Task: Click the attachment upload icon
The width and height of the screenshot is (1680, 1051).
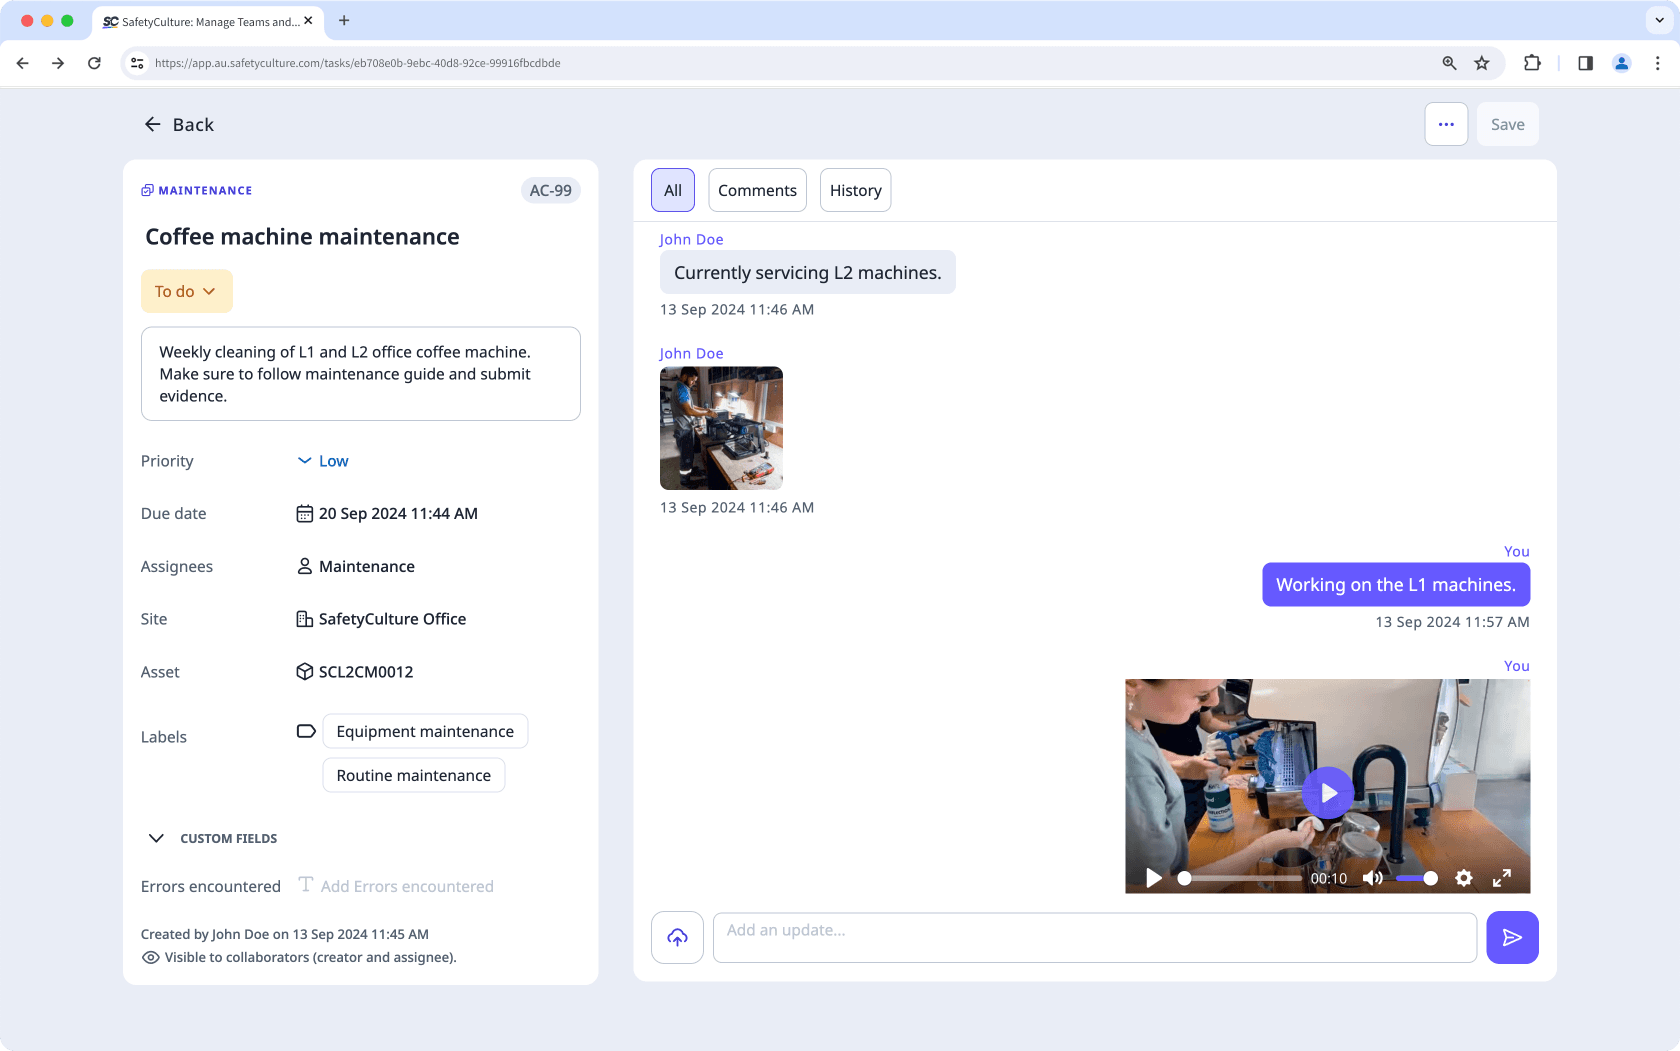Action: coord(677,937)
